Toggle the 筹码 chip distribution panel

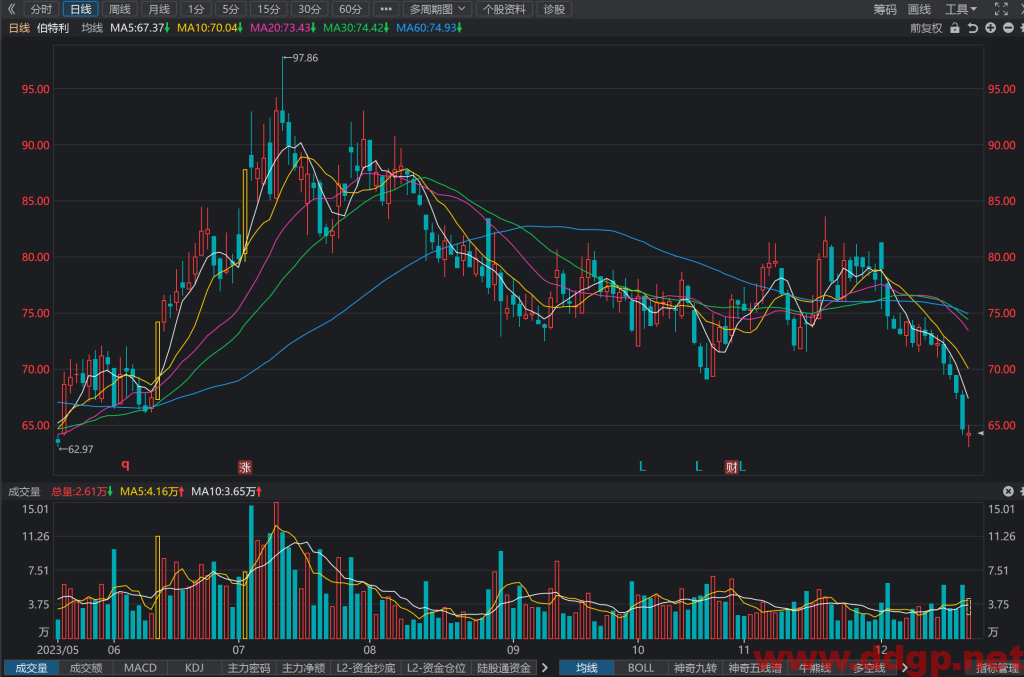[885, 9]
